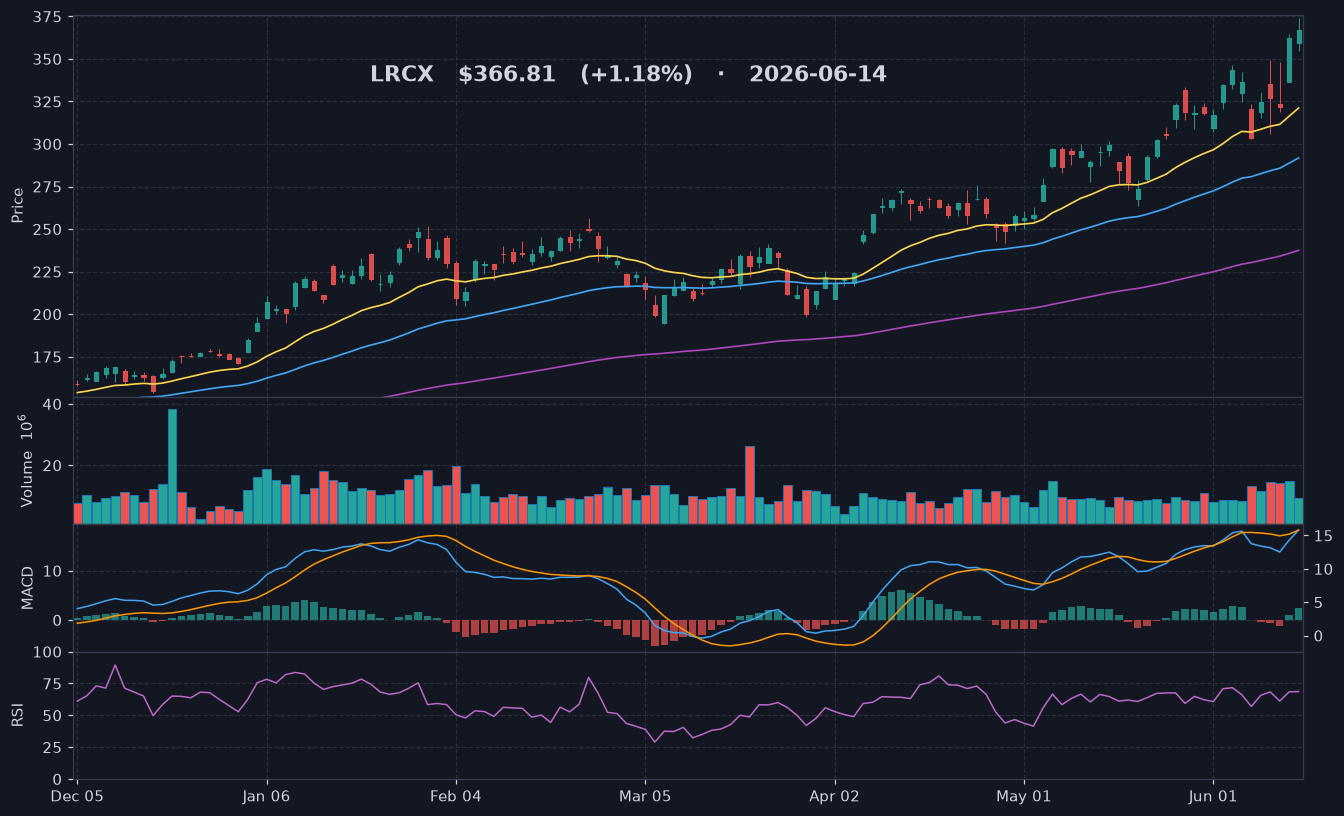Screen dimensions: 1344x816
Task: Click the Volume axis label
Action: pyautogui.click(x=26, y=460)
